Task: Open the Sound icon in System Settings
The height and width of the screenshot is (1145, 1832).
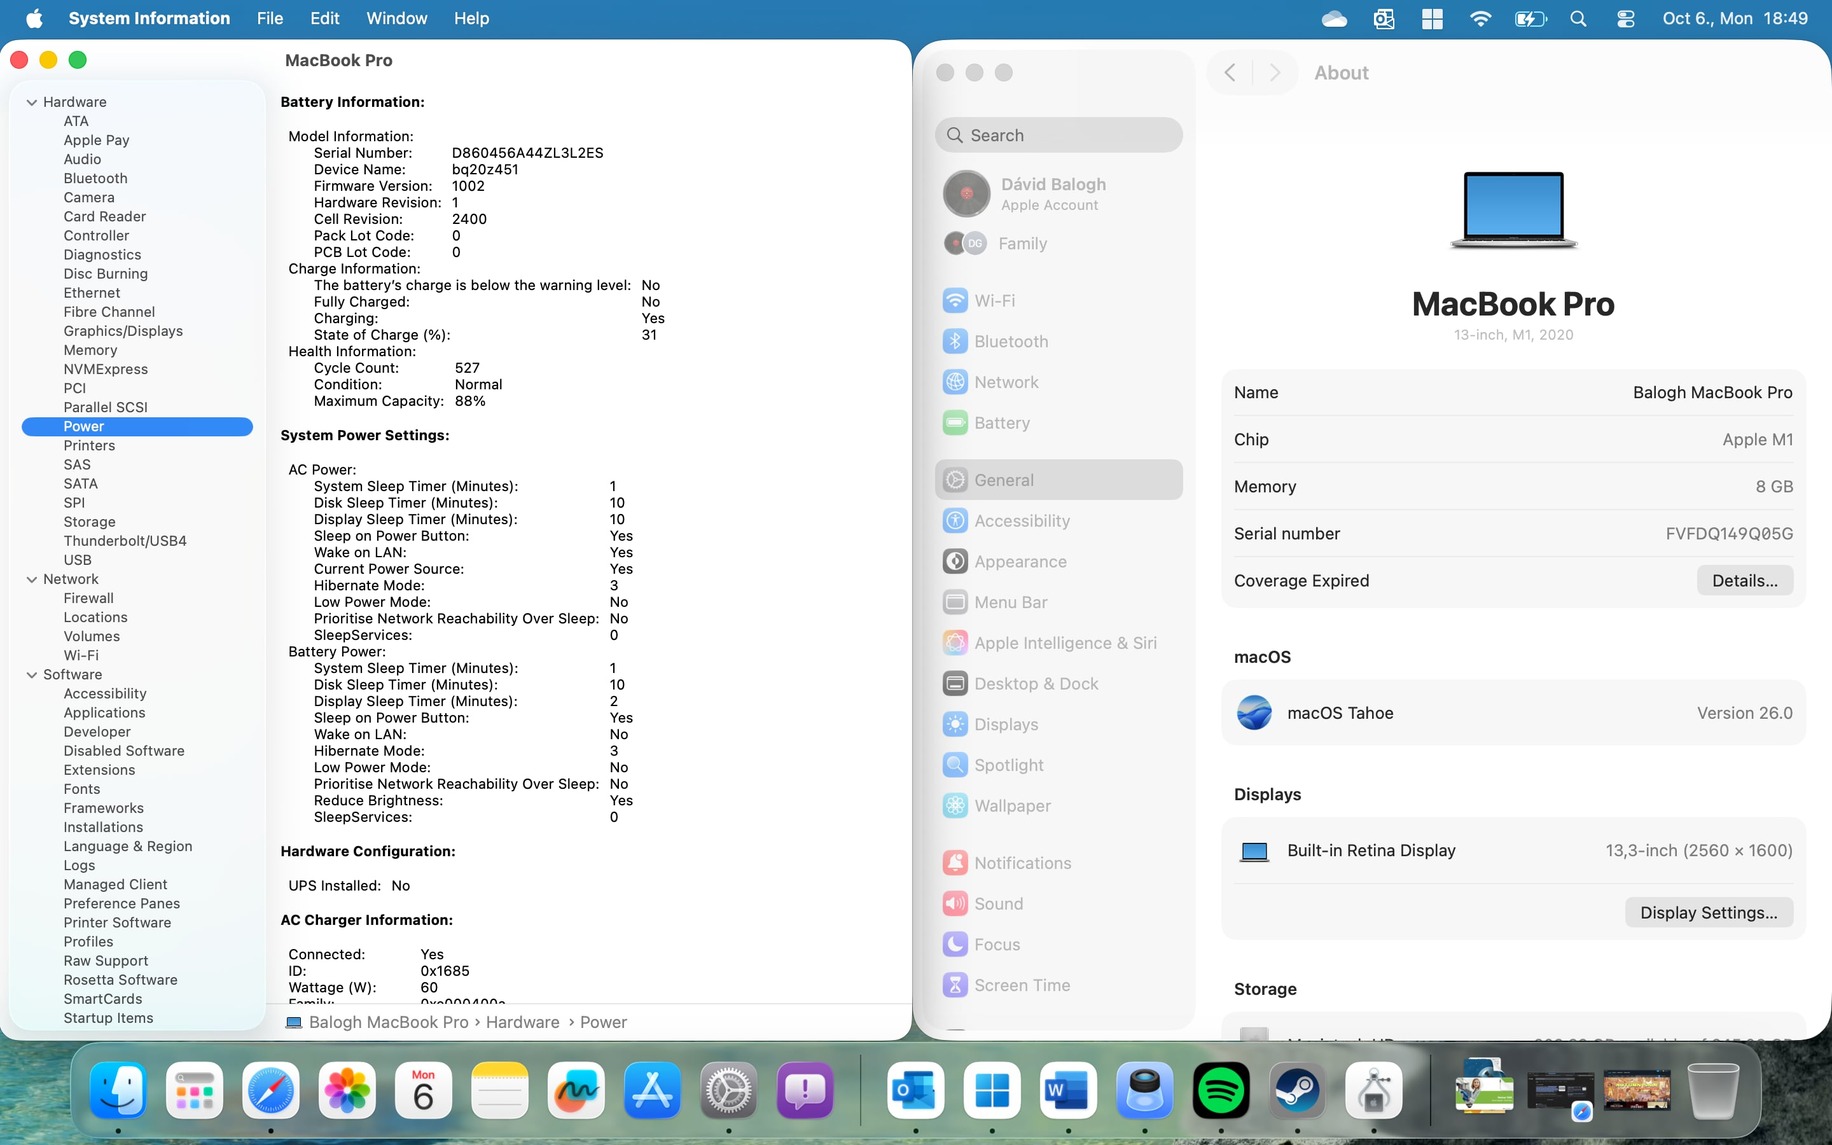Action: tap(955, 904)
